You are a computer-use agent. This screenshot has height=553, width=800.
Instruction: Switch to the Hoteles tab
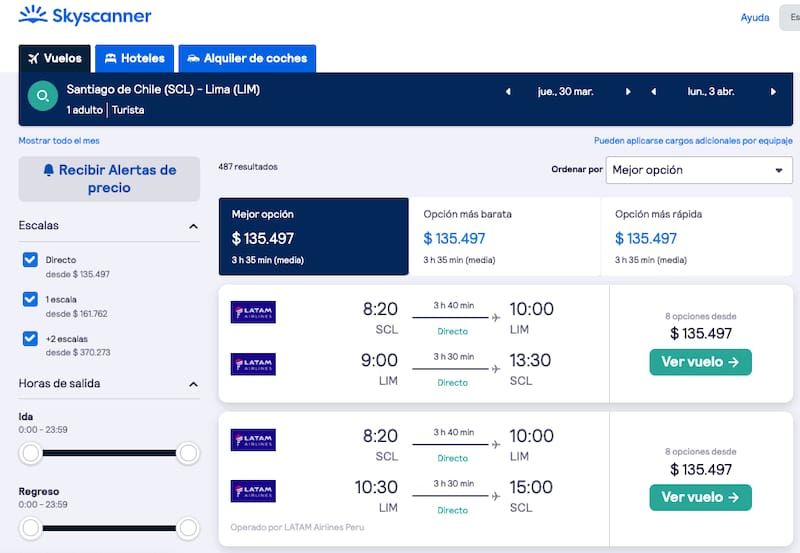tap(135, 58)
